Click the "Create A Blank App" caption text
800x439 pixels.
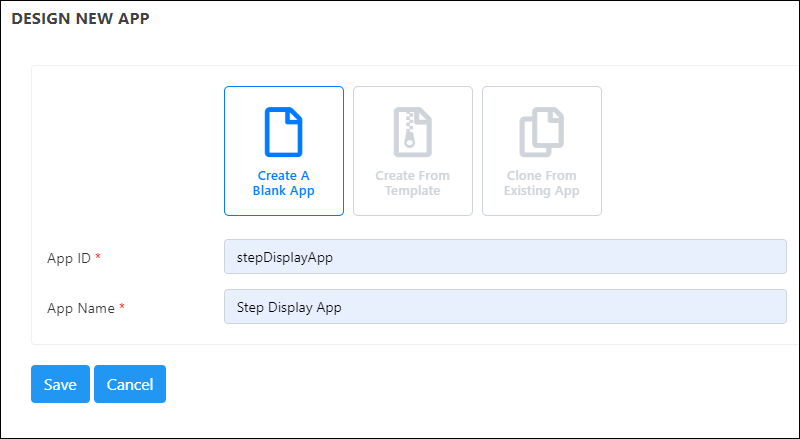point(284,183)
